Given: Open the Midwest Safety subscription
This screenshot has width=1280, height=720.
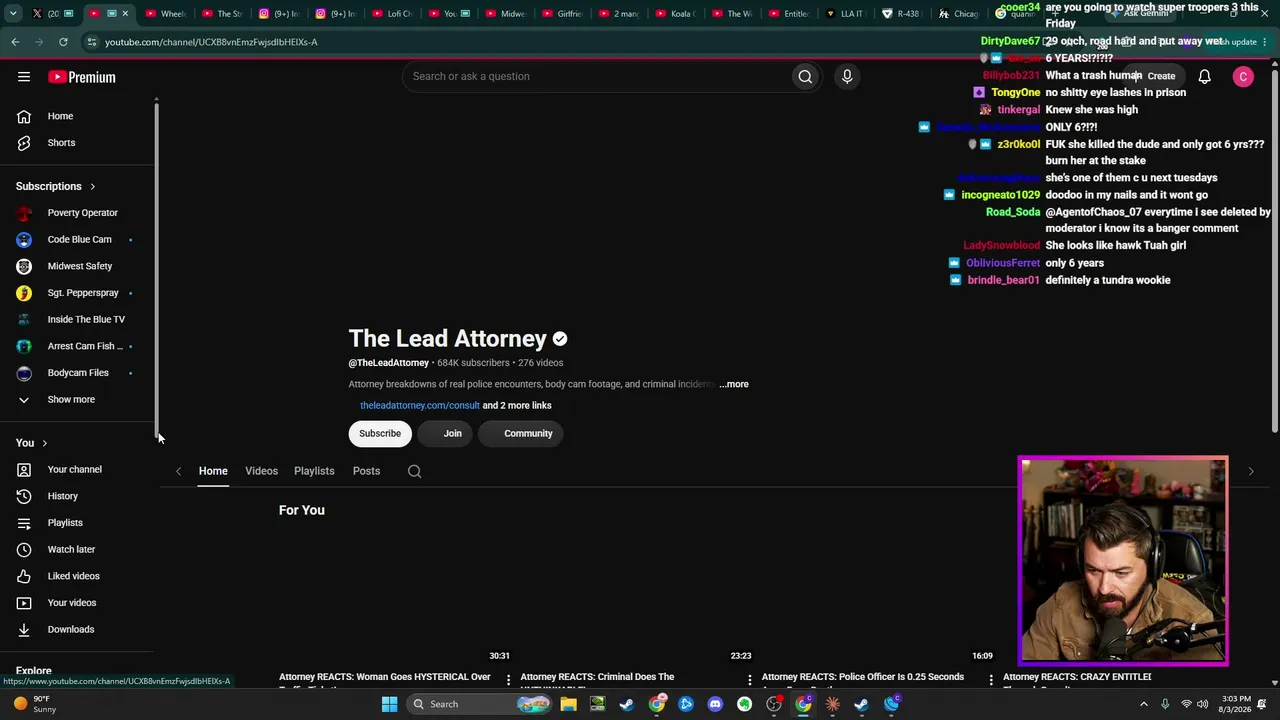Looking at the screenshot, I should (78, 266).
